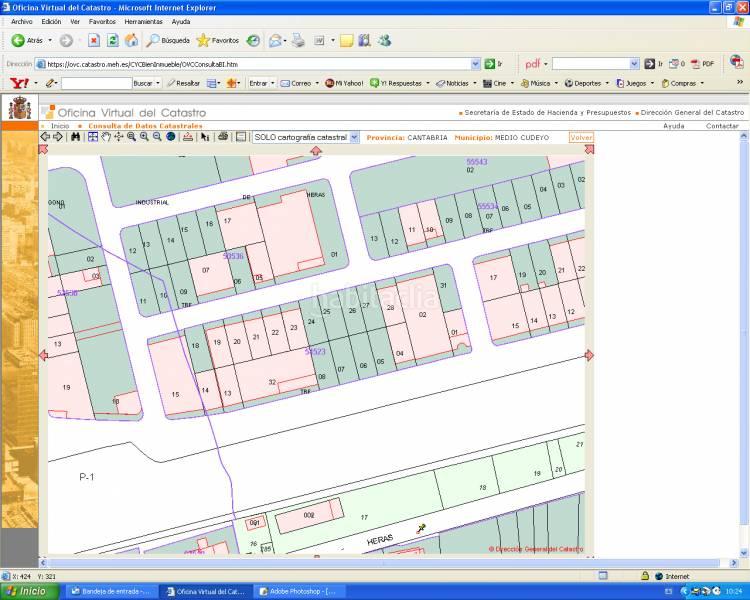This screenshot has width=750, height=600.
Task: Click the browser Home icon
Action: pos(131,41)
